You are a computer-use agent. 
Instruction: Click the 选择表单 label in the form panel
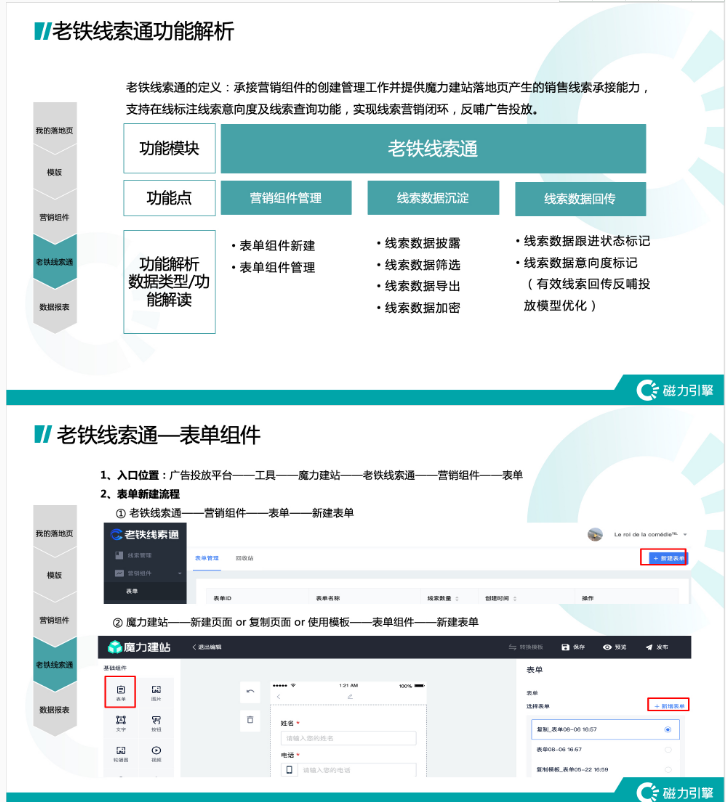538,706
